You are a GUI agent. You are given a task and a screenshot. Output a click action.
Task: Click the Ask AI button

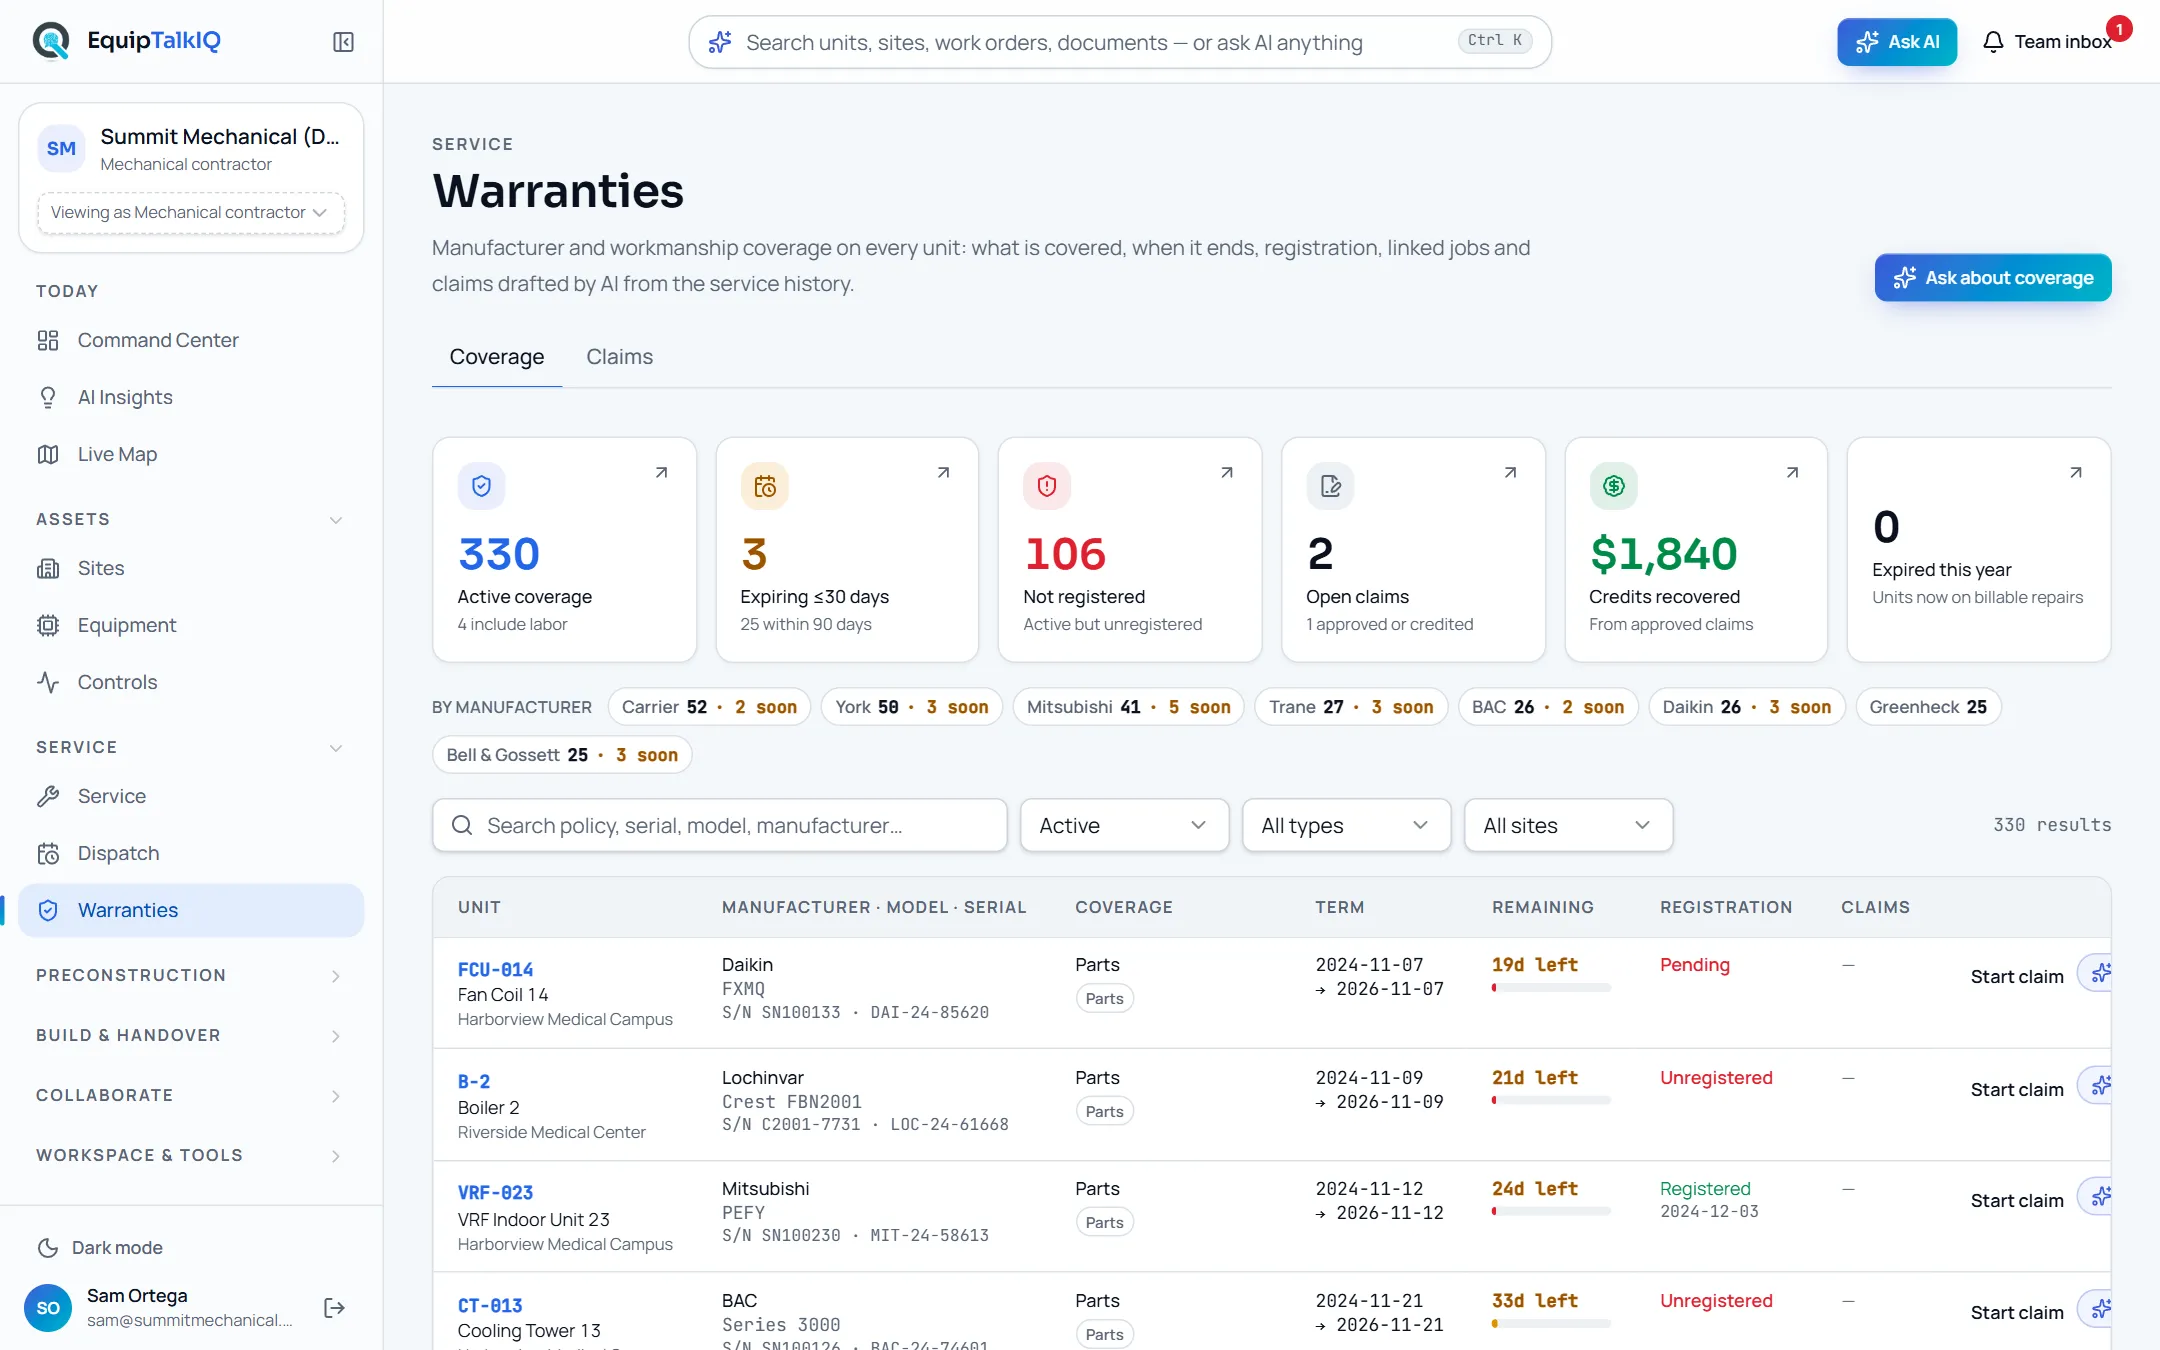[1896, 42]
